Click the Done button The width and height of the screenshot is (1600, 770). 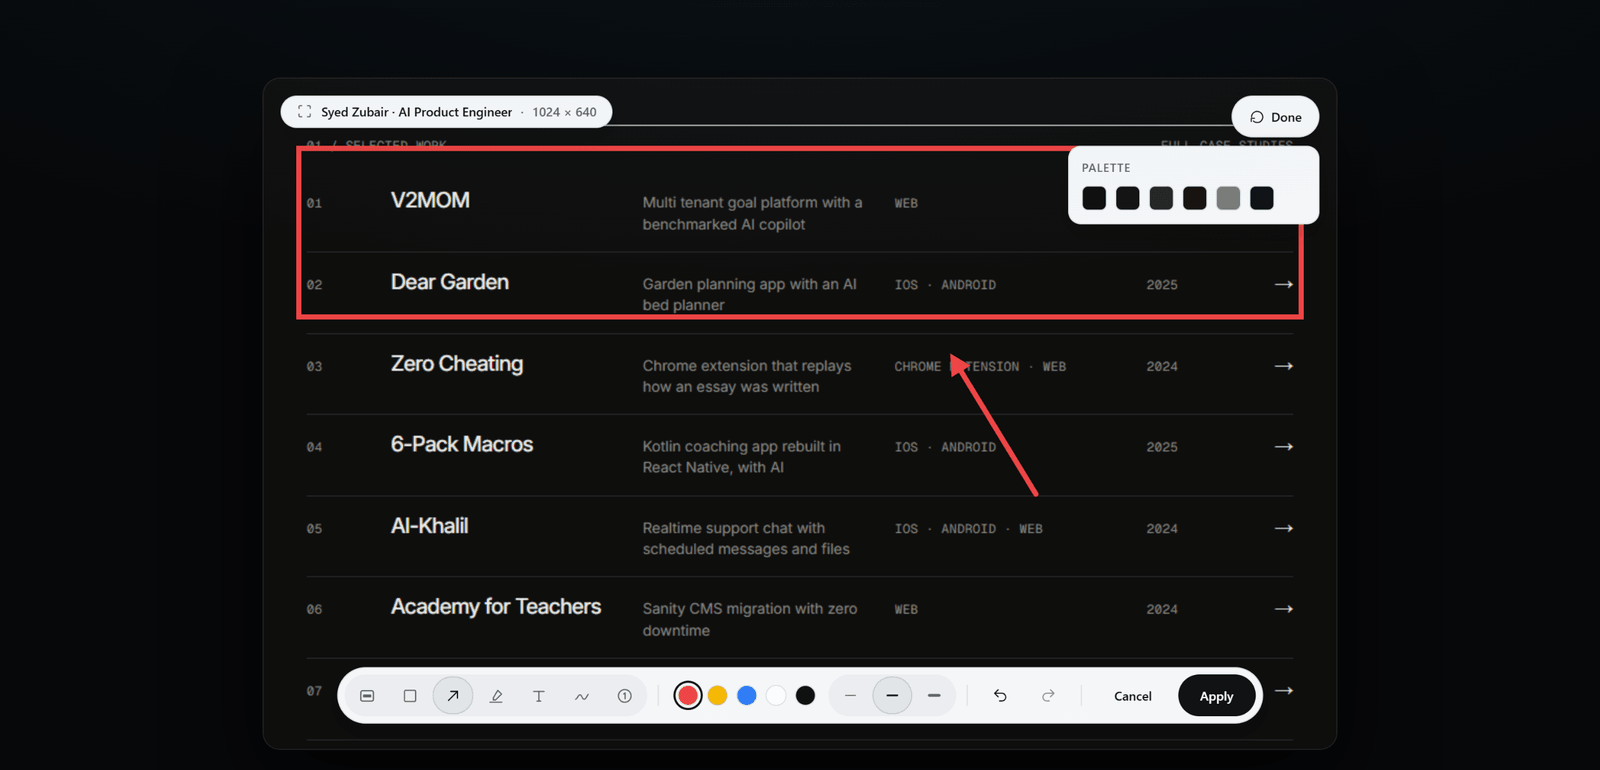[x=1275, y=117]
